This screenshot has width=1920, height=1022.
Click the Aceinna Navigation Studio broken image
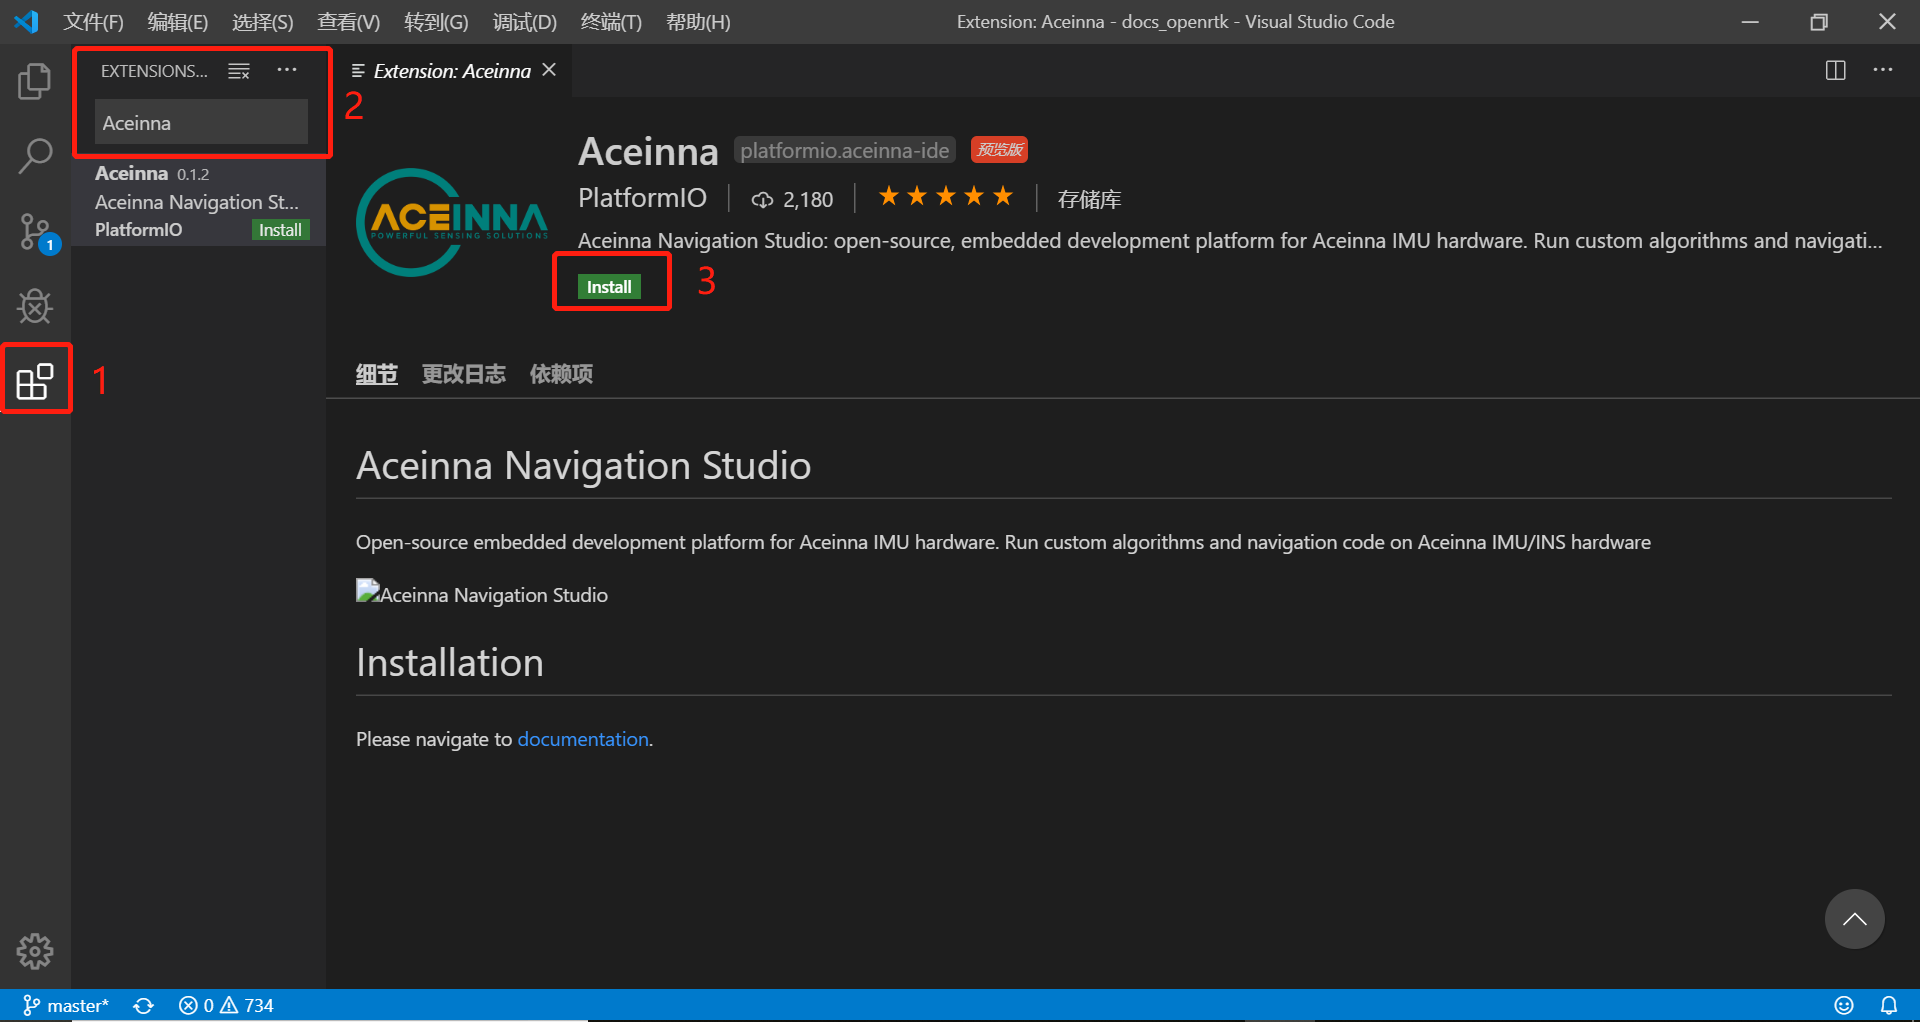click(x=482, y=594)
